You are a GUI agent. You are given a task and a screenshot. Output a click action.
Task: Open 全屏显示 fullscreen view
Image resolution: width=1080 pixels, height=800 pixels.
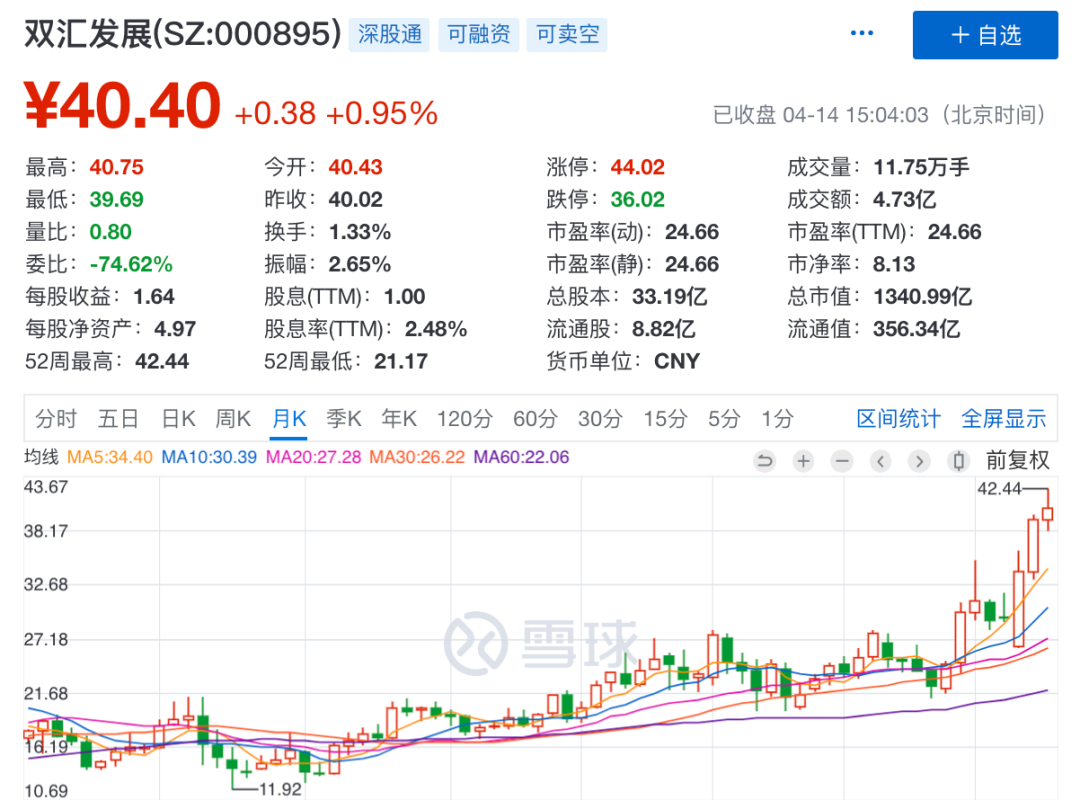1004,418
